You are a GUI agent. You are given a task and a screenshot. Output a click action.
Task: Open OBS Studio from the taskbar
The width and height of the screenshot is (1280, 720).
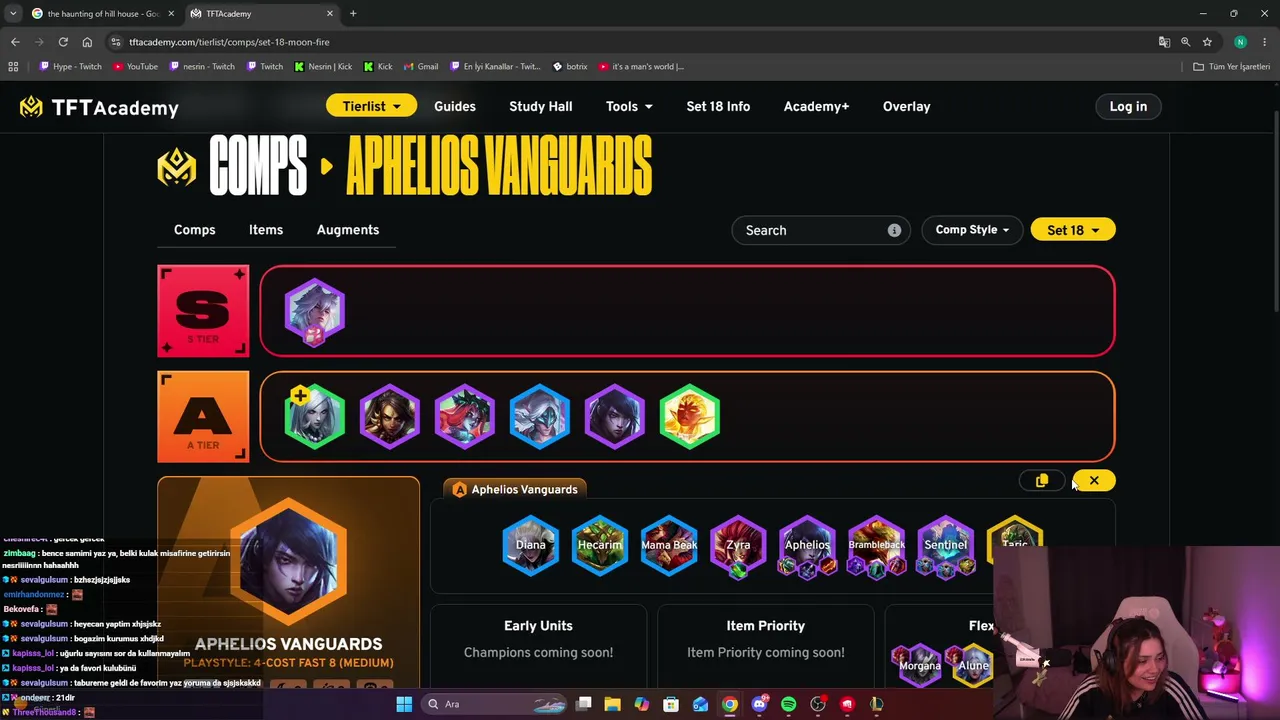point(818,704)
